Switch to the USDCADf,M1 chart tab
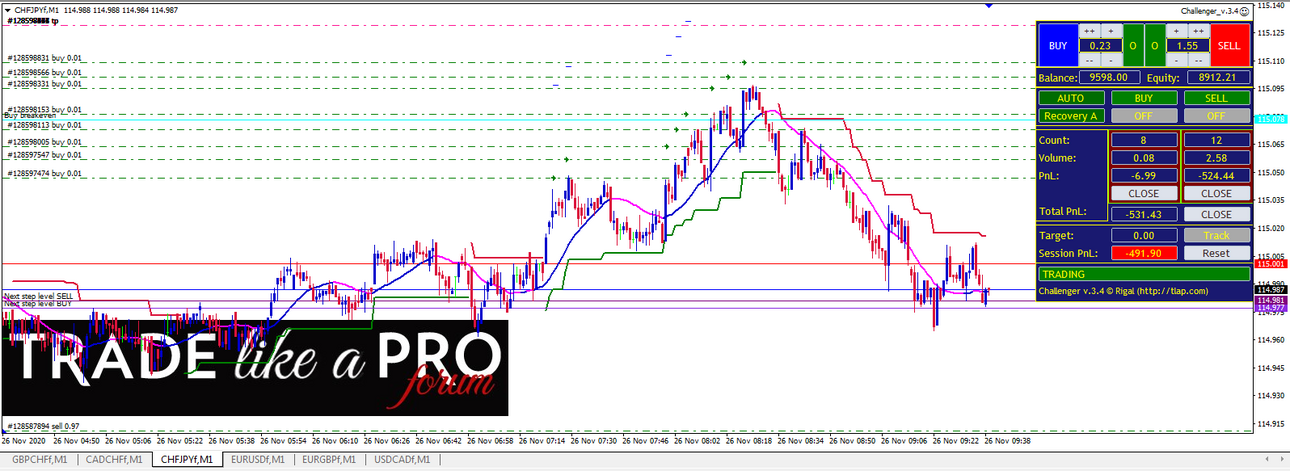Image resolution: width=1290 pixels, height=471 pixels. [x=402, y=460]
